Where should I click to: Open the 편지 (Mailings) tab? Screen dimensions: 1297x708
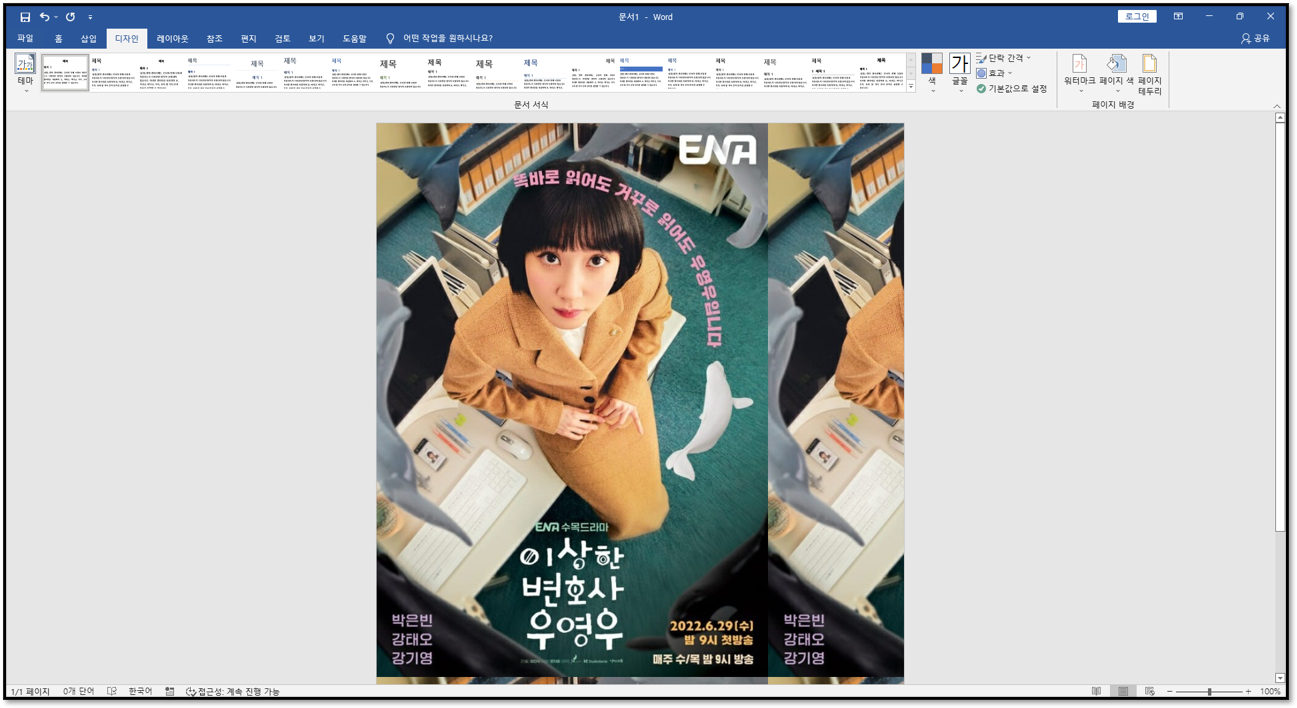248,39
